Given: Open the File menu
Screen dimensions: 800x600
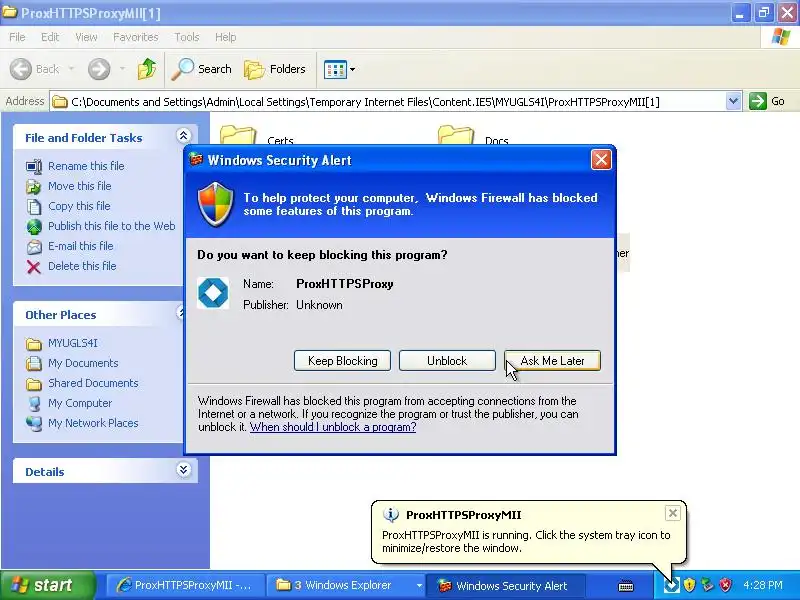Looking at the screenshot, I should [x=17, y=37].
